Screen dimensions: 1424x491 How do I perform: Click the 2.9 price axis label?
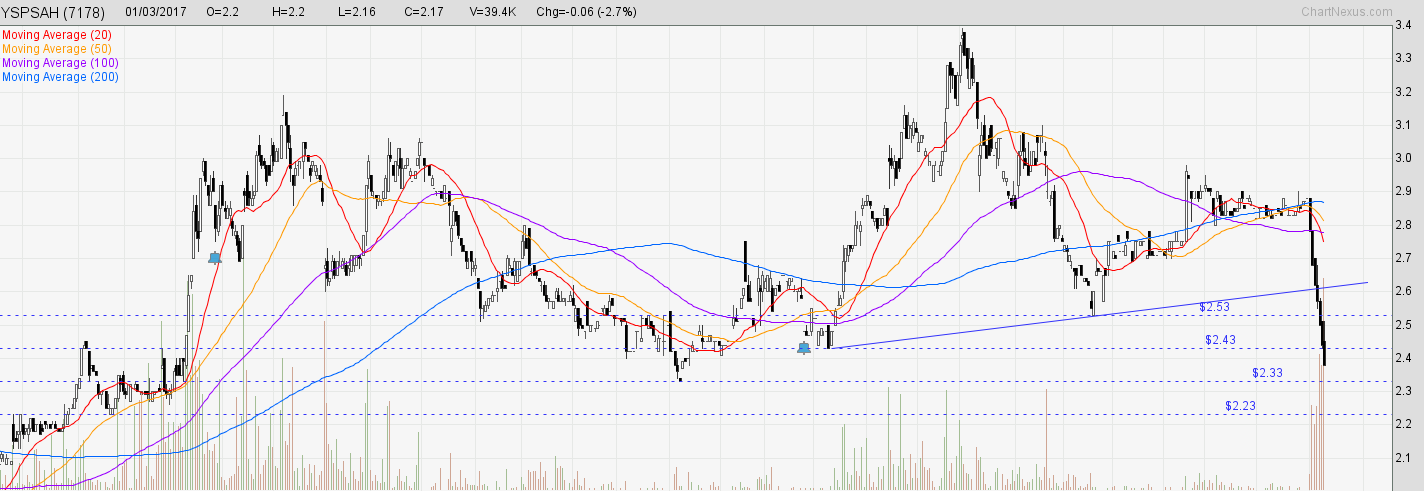(1403, 191)
